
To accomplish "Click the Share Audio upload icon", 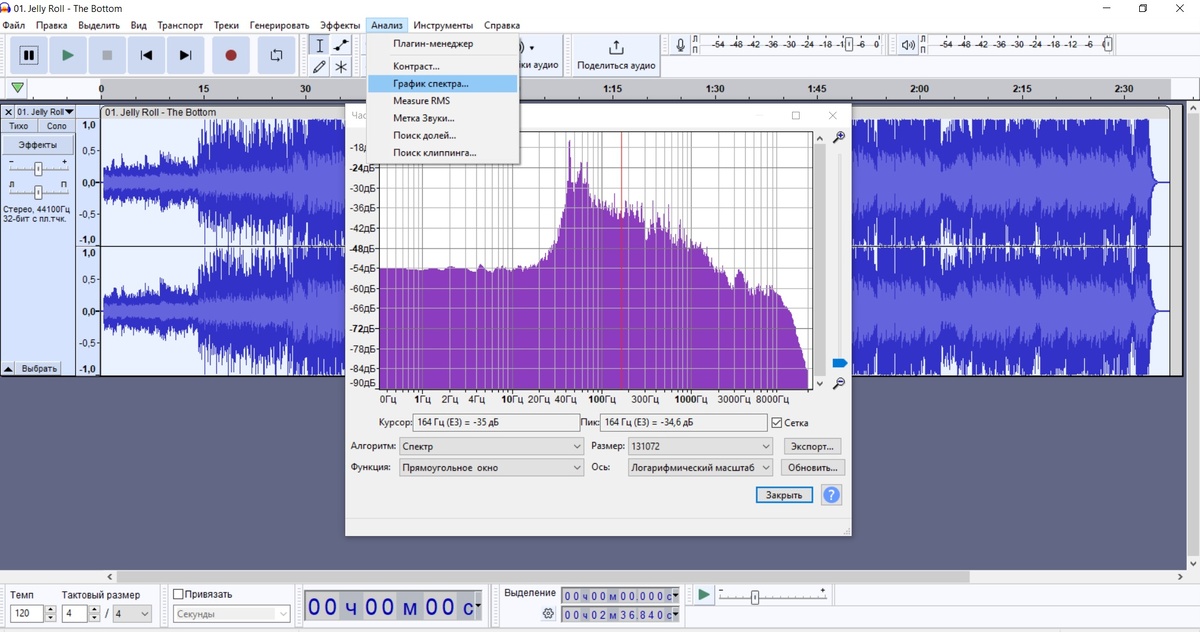I will (616, 47).
